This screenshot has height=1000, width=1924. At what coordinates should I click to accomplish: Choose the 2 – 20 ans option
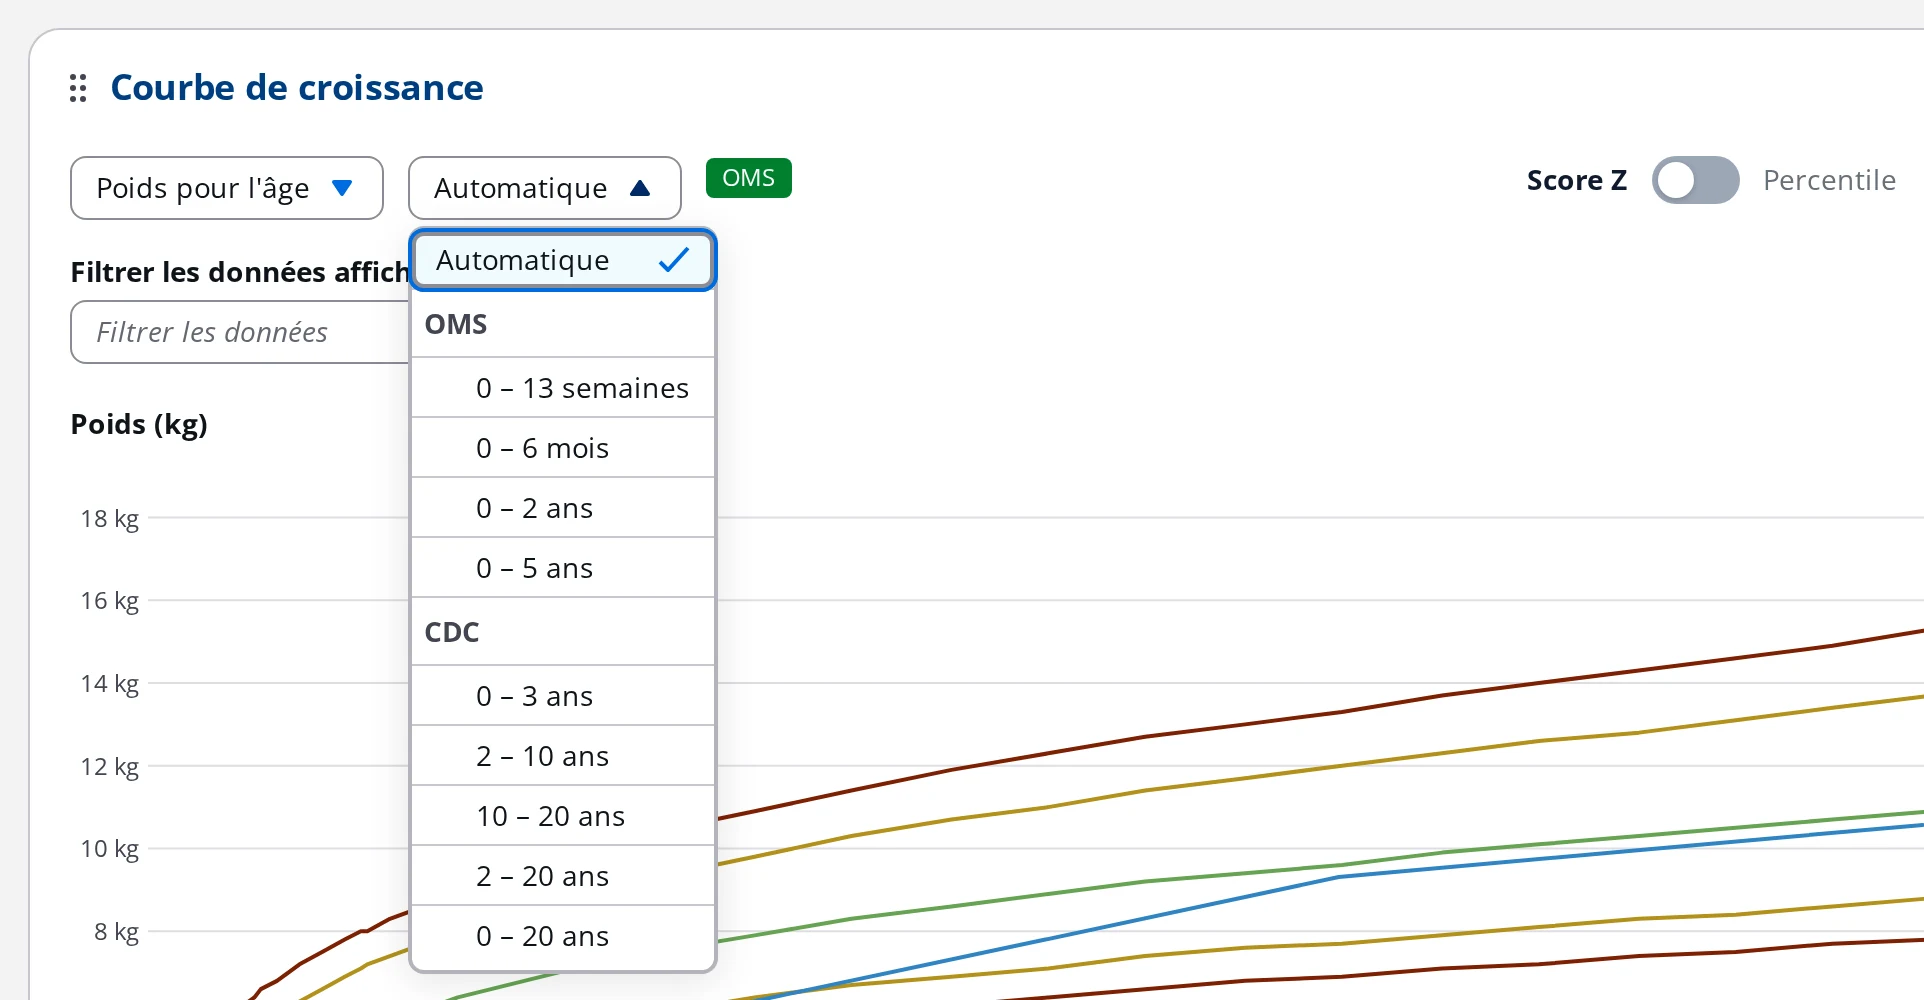563,876
